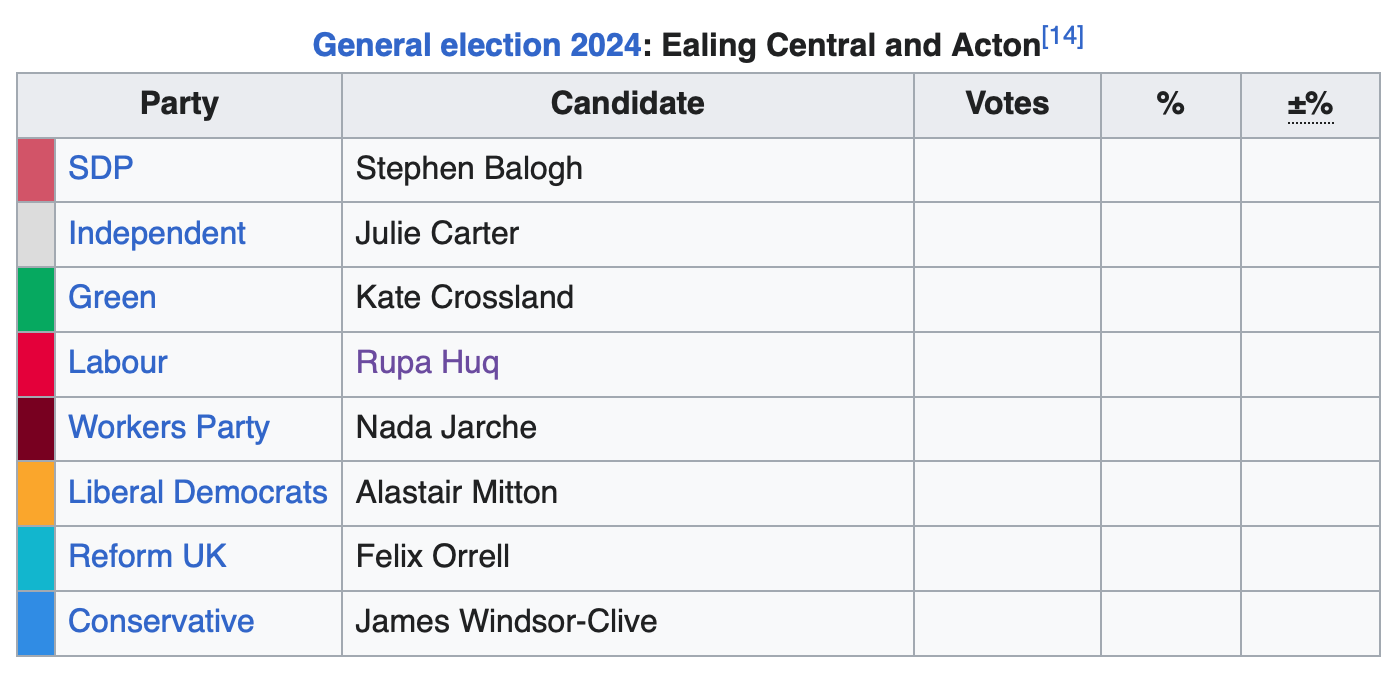Click the Liberal Democrats orange swatch

[36, 493]
